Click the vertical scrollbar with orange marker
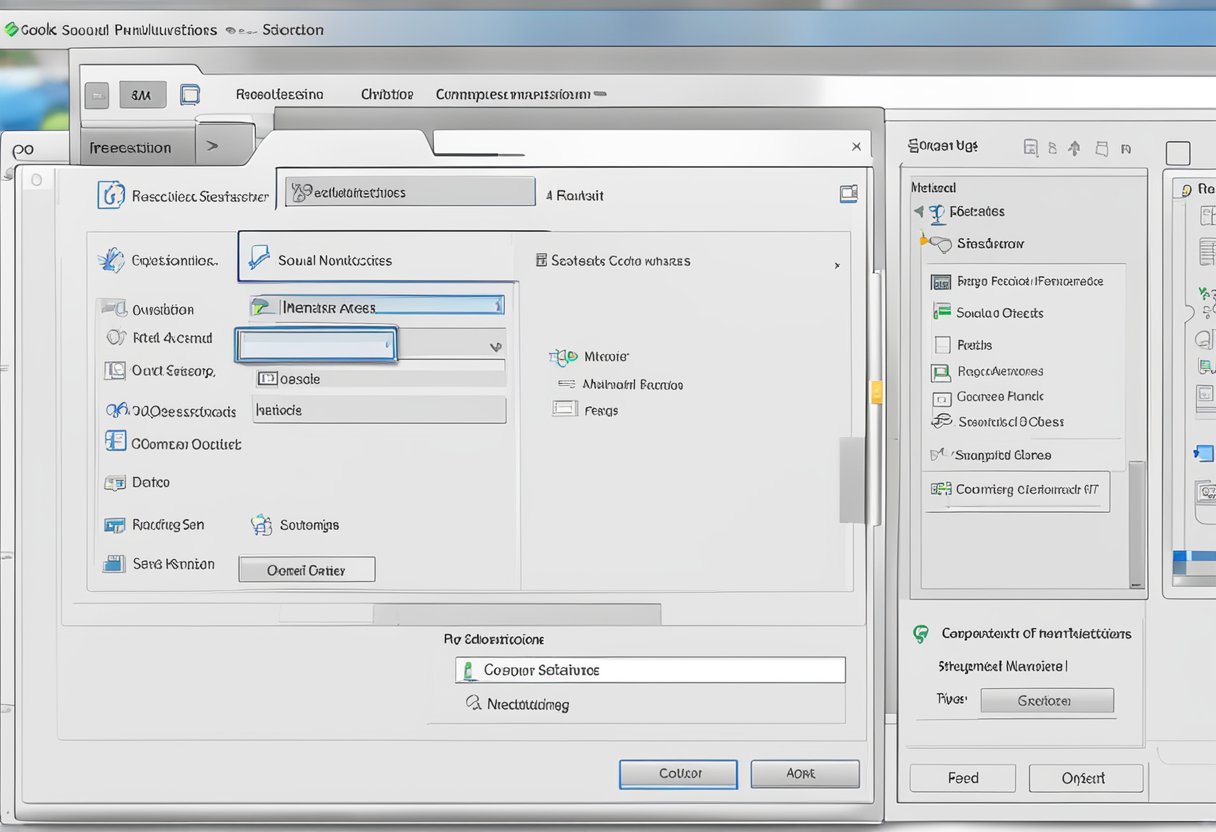The height and width of the screenshot is (832, 1216). 876,392
